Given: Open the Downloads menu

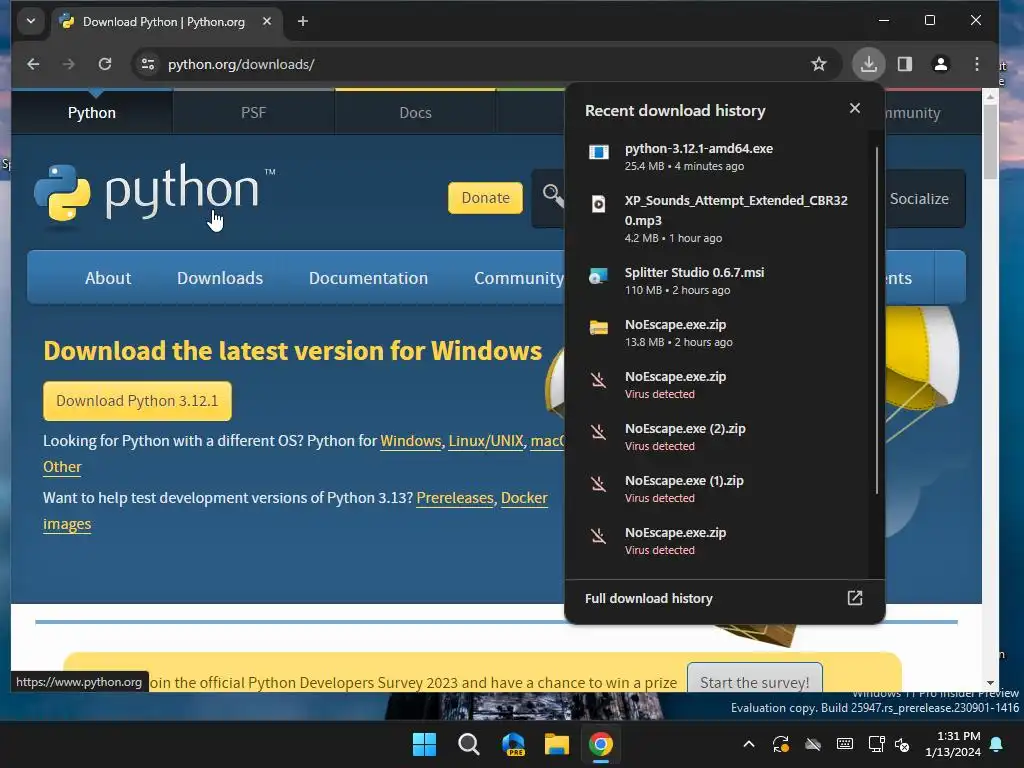Looking at the screenshot, I should pos(220,278).
